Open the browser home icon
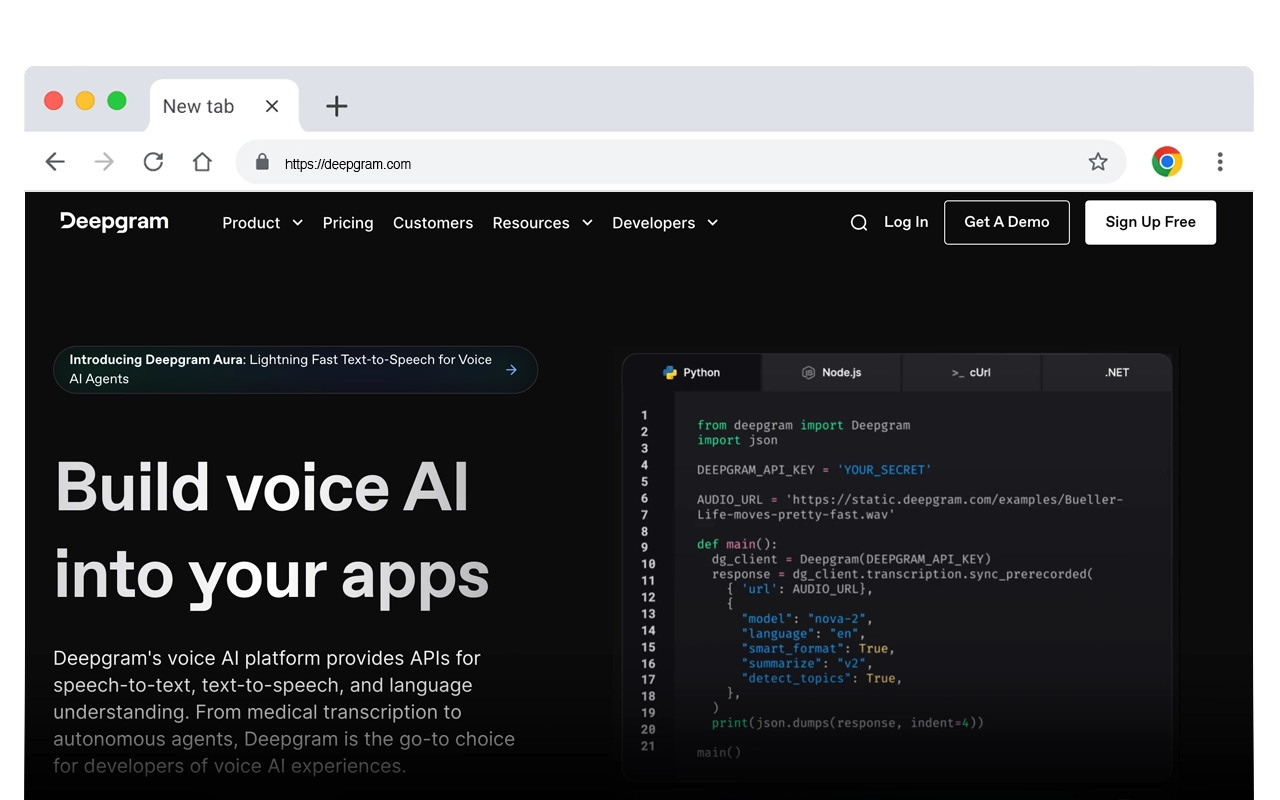1280x800 pixels. tap(202, 162)
